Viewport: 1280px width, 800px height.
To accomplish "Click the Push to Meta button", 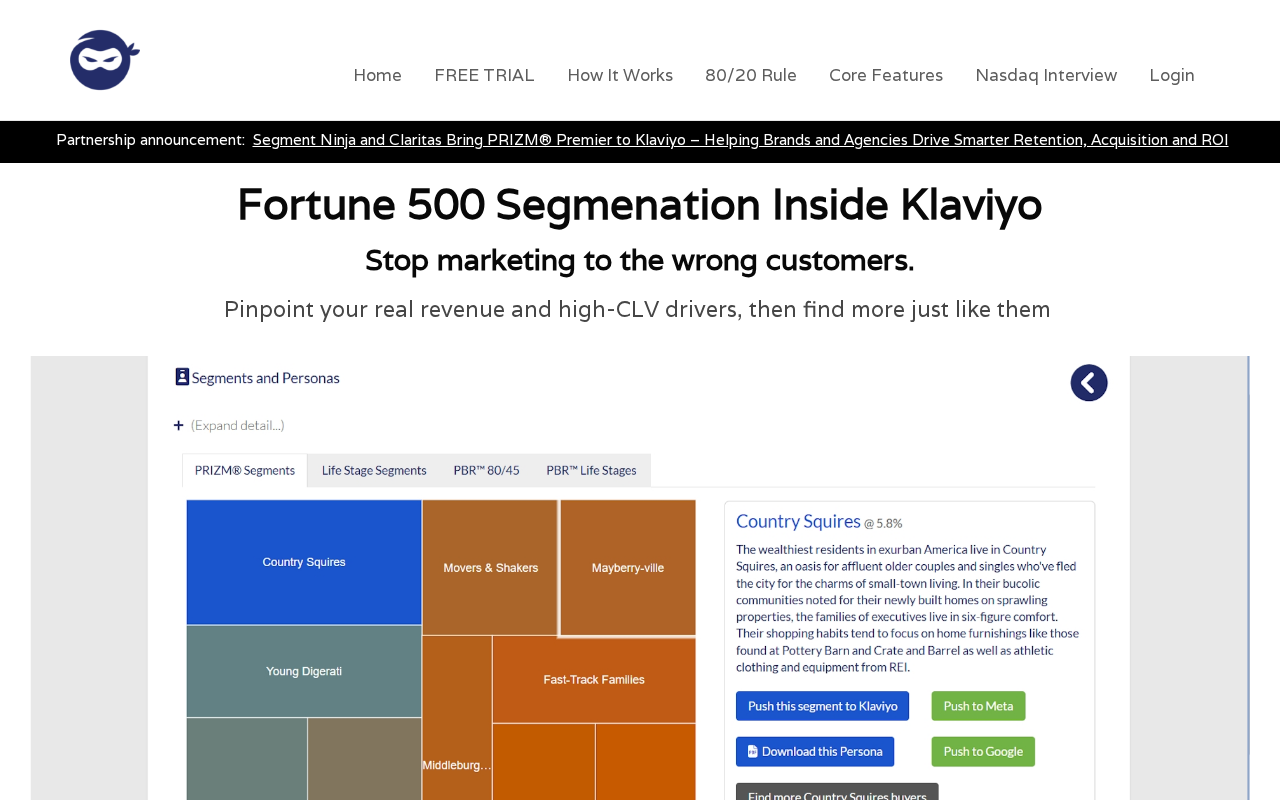I will tap(978, 706).
